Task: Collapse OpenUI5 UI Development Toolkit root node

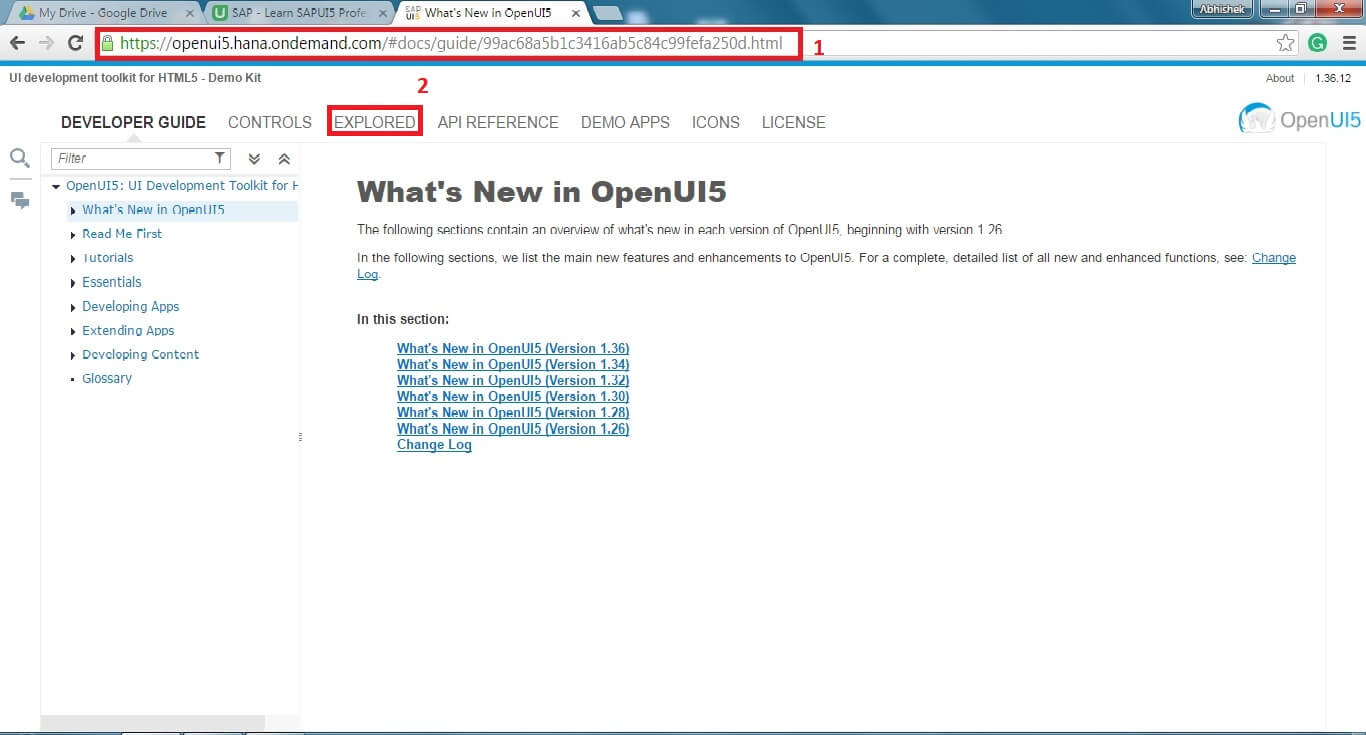Action: click(56, 186)
